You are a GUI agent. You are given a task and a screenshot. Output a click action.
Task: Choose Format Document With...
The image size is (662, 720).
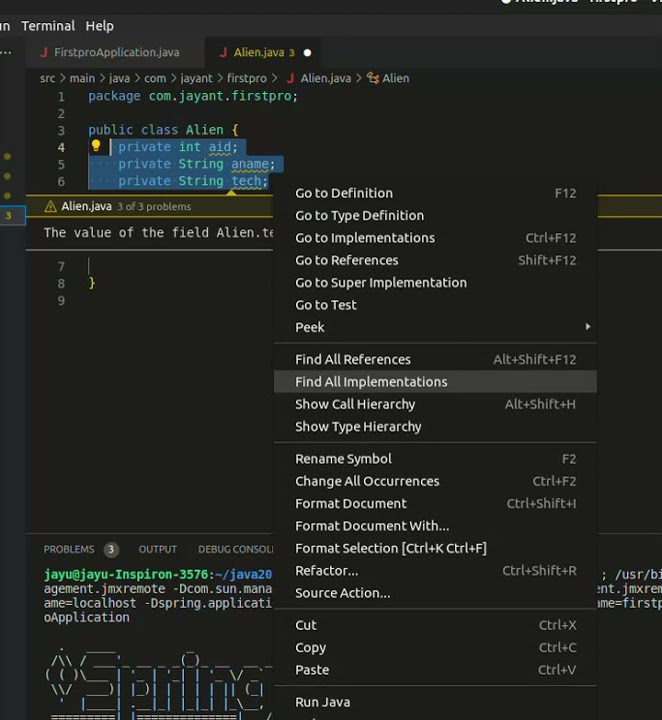pyautogui.click(x=435, y=526)
